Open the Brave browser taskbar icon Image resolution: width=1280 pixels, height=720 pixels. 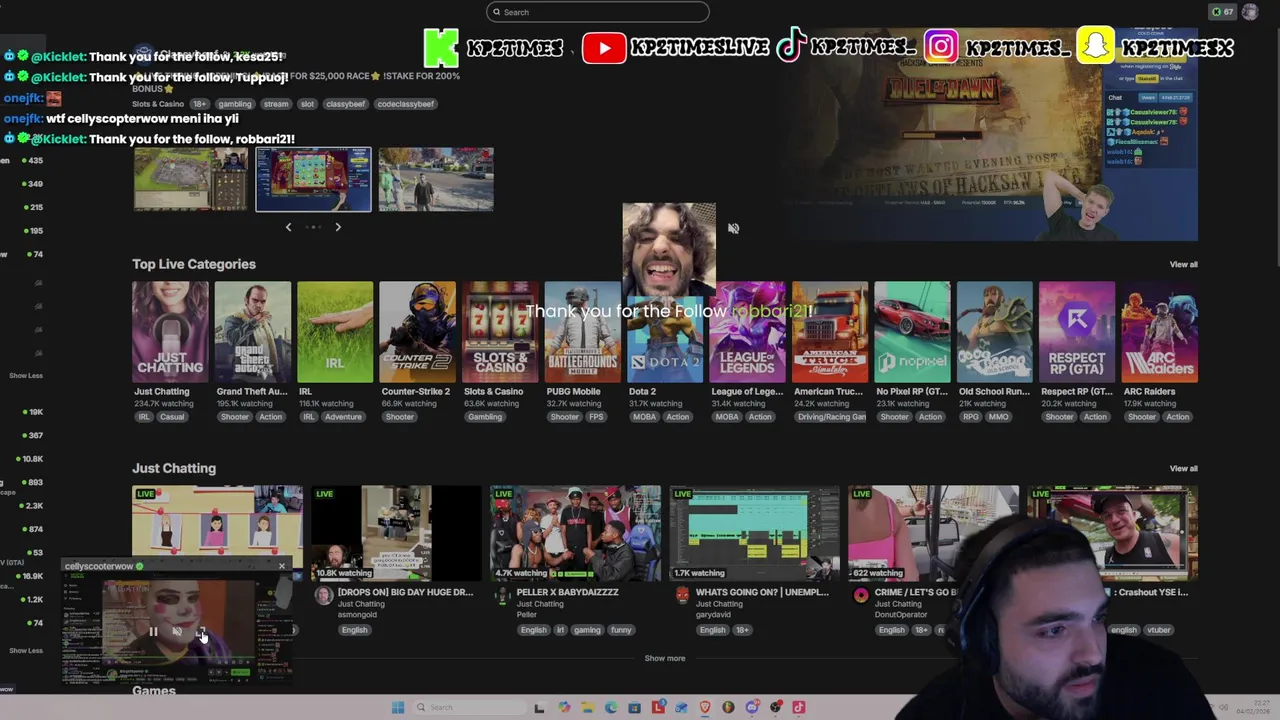[x=705, y=707]
